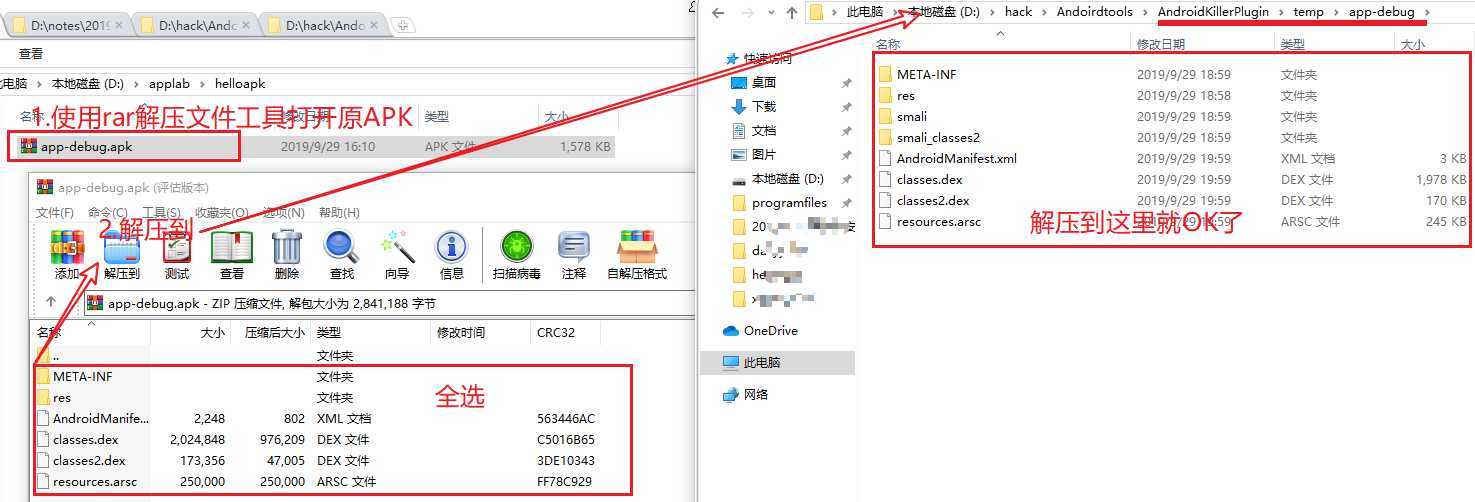Screen dimensions: 1475x502
Task: Open recent locations dropdown in right Explorer
Action: (770, 12)
